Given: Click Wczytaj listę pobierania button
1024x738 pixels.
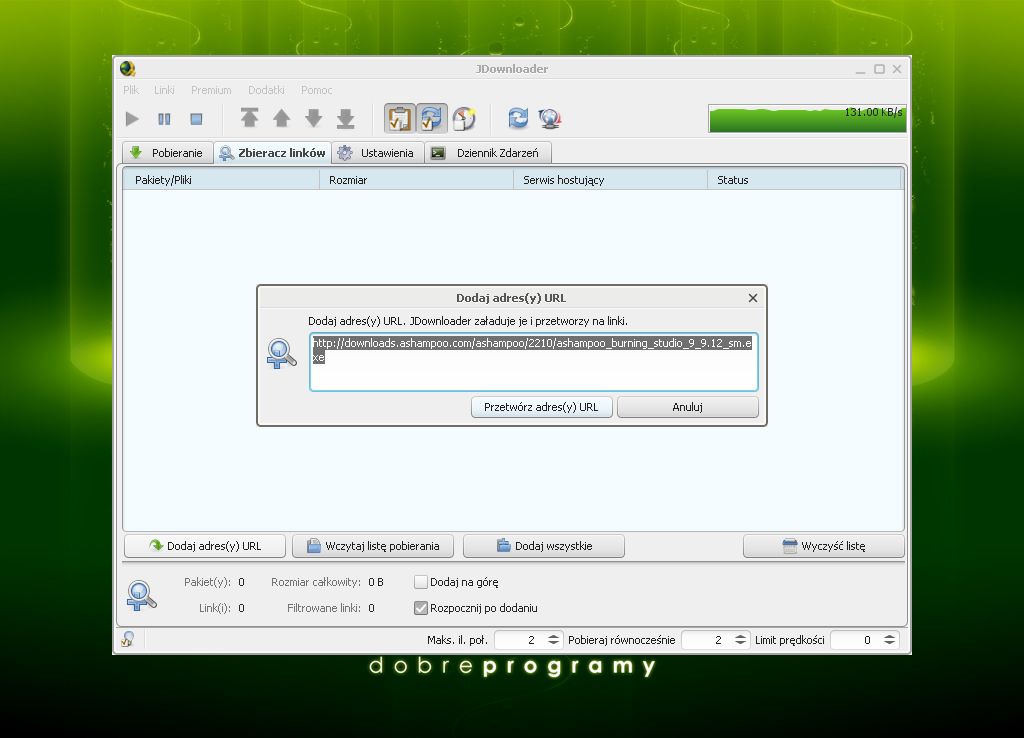Looking at the screenshot, I should [373, 546].
